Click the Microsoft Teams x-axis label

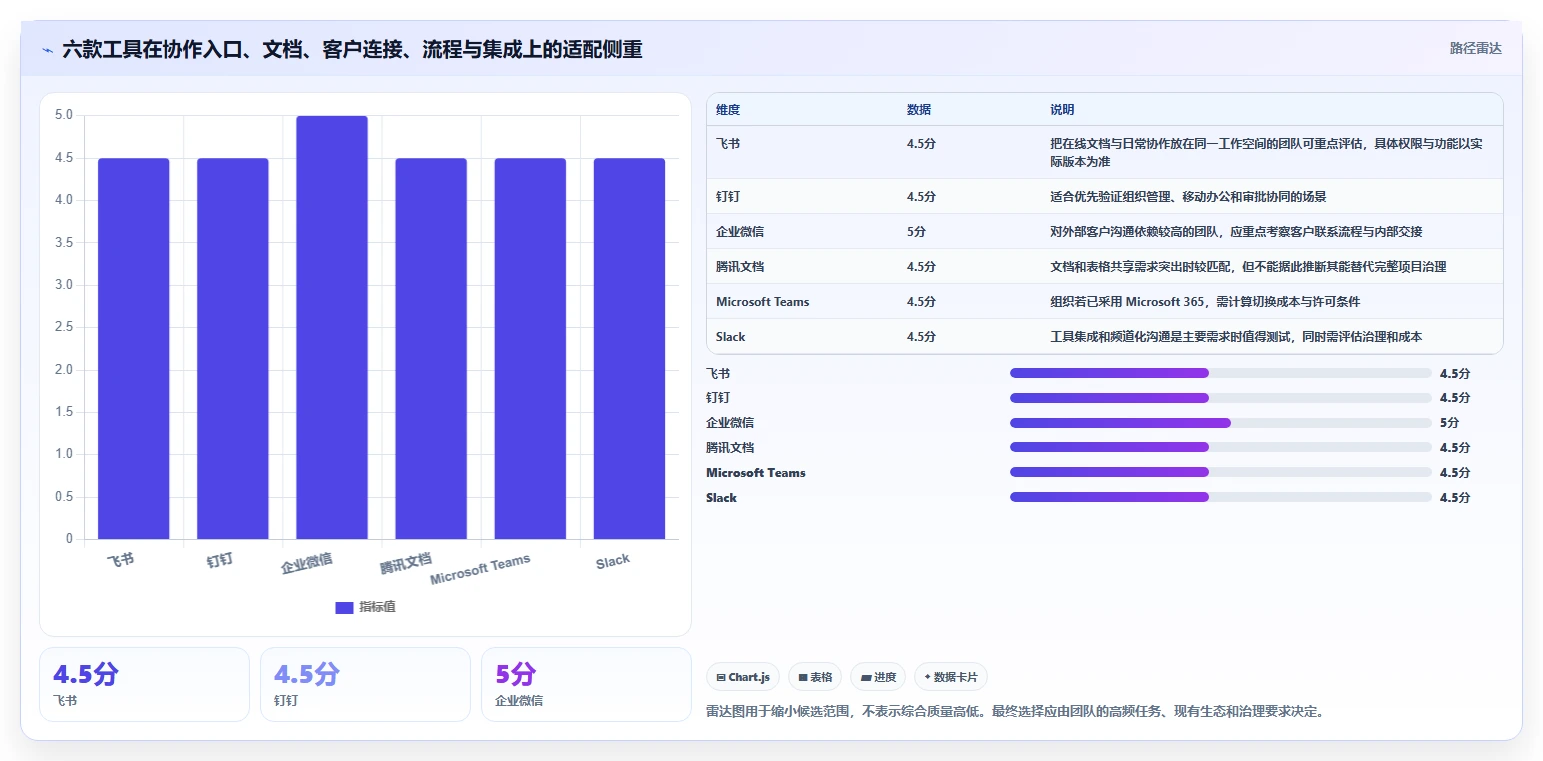tap(480, 570)
